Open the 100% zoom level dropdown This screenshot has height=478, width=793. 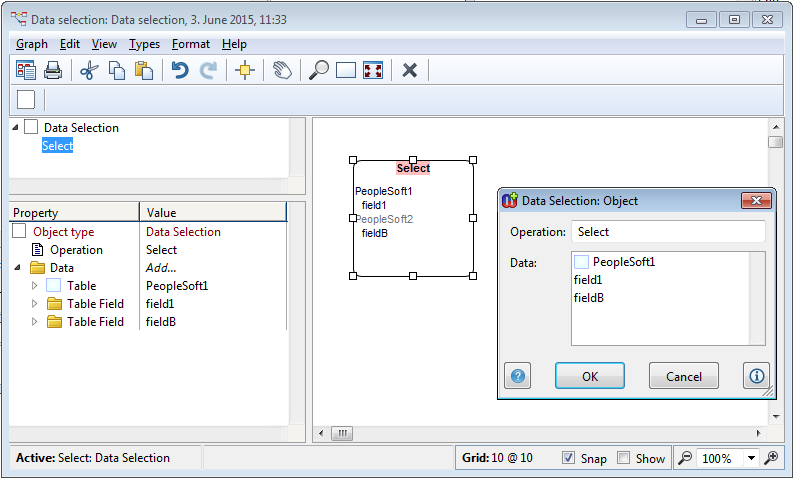point(751,458)
